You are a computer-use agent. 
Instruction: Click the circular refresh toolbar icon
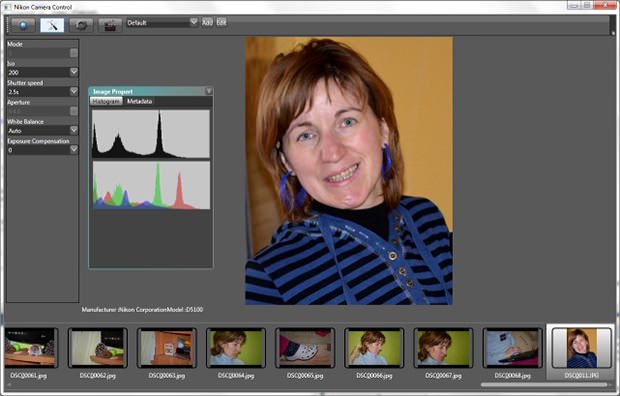click(x=81, y=25)
